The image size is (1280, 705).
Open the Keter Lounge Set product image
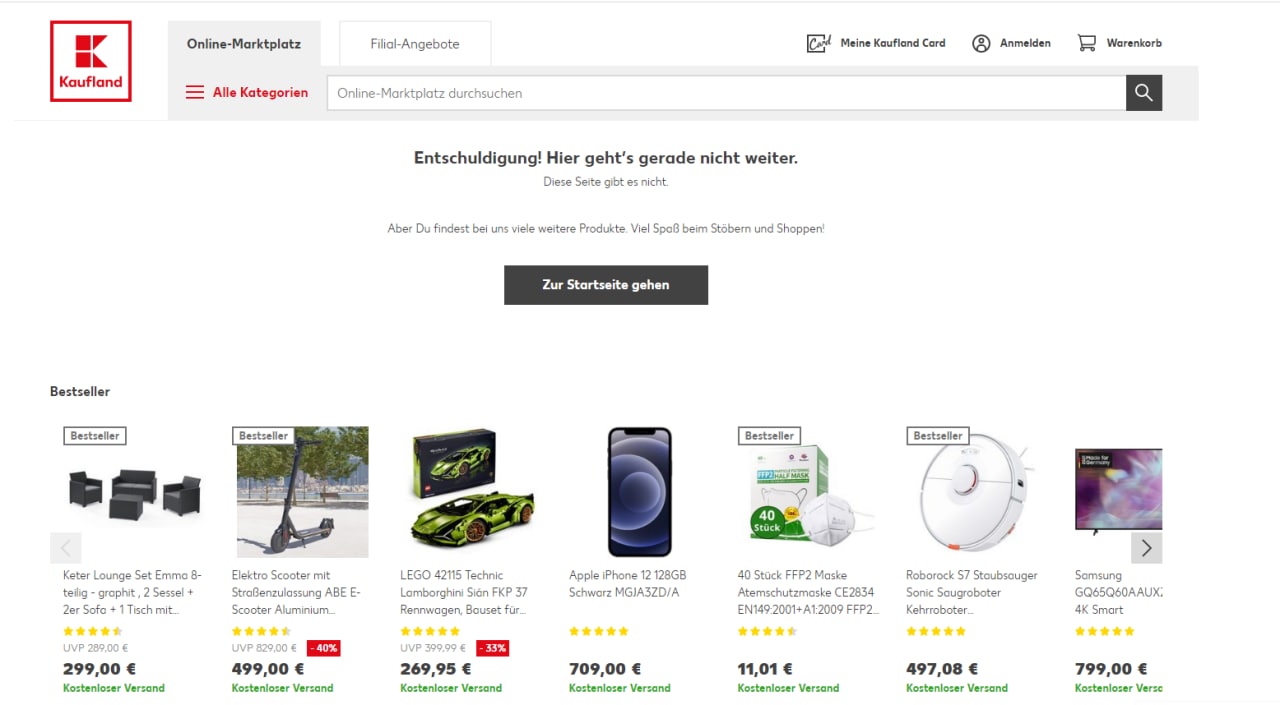134,492
